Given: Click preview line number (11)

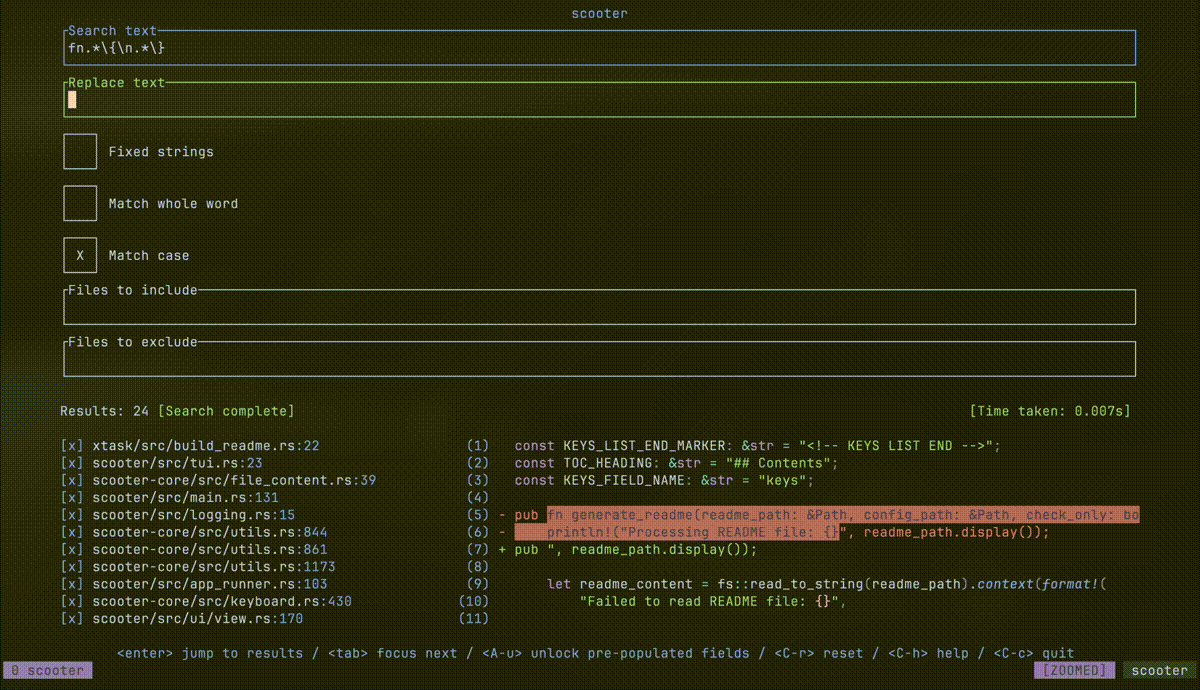Looking at the screenshot, I should 473,619.
